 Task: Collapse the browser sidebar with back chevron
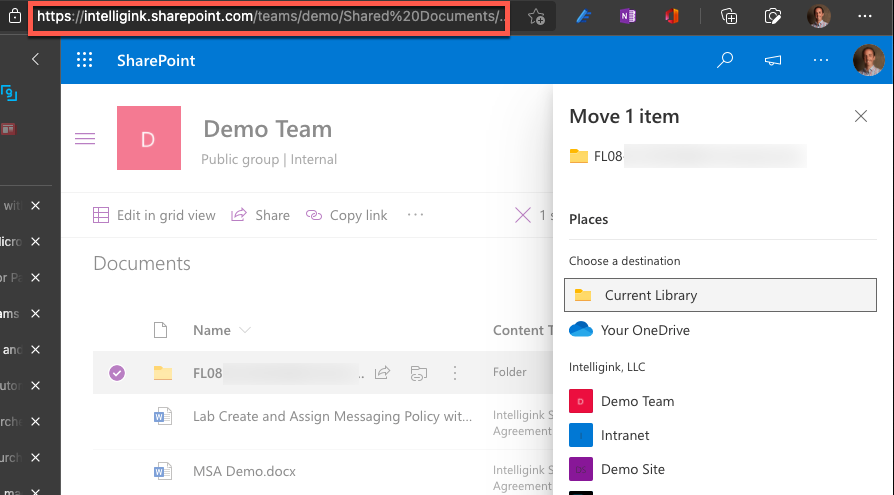(35, 59)
